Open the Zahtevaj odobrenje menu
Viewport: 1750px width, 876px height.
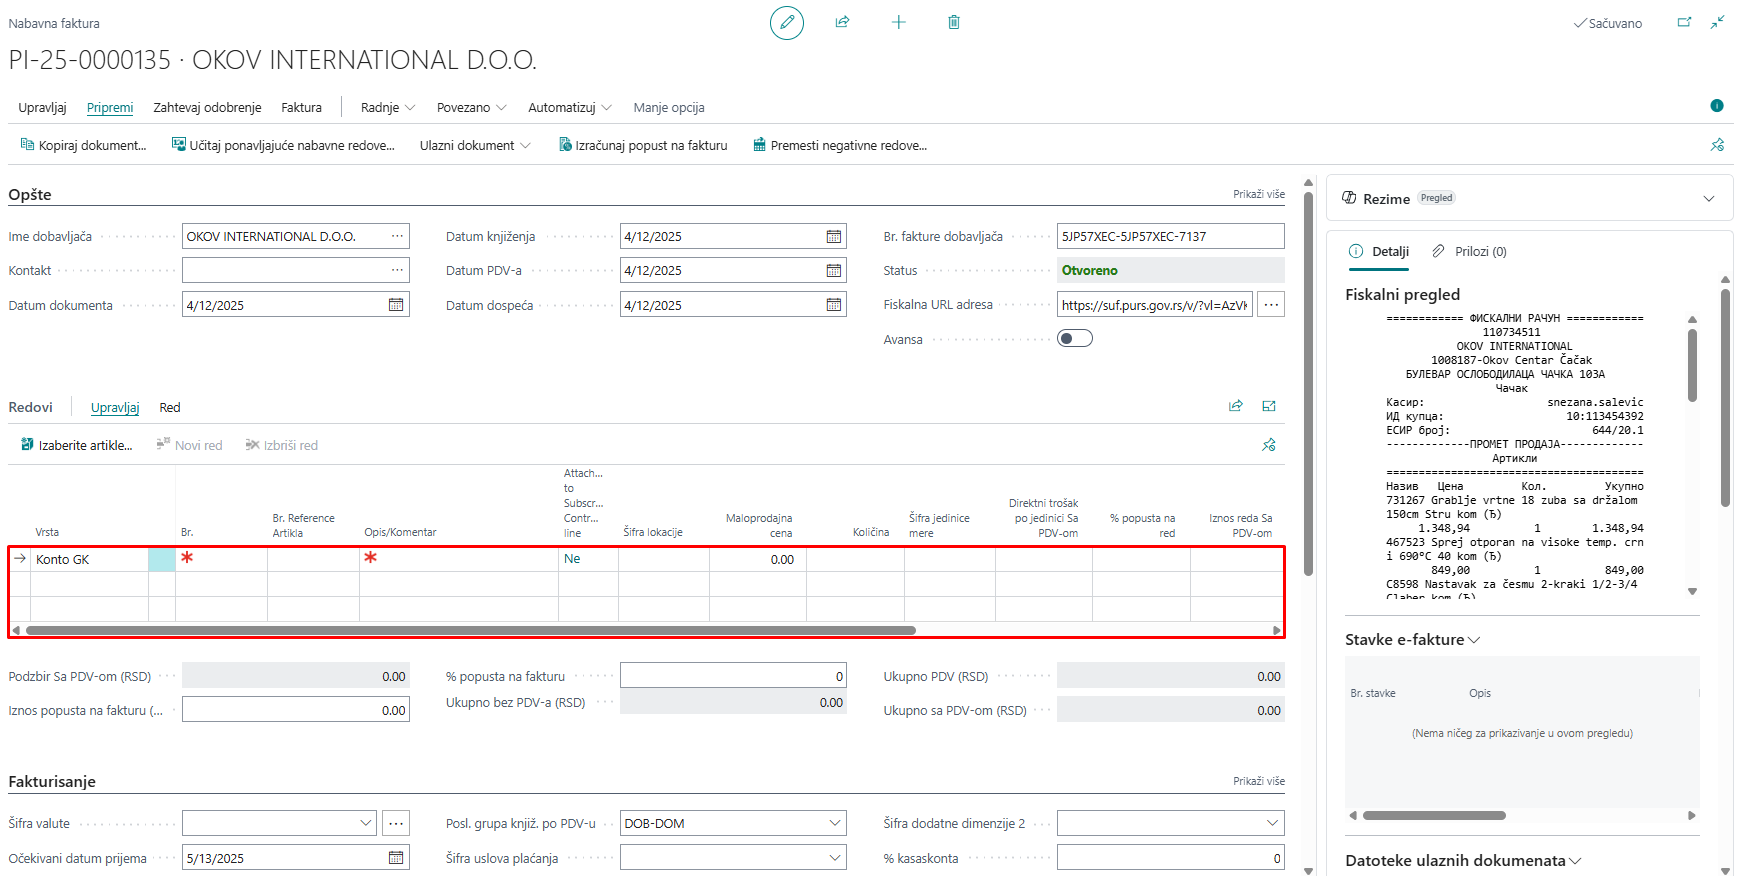pyautogui.click(x=207, y=107)
